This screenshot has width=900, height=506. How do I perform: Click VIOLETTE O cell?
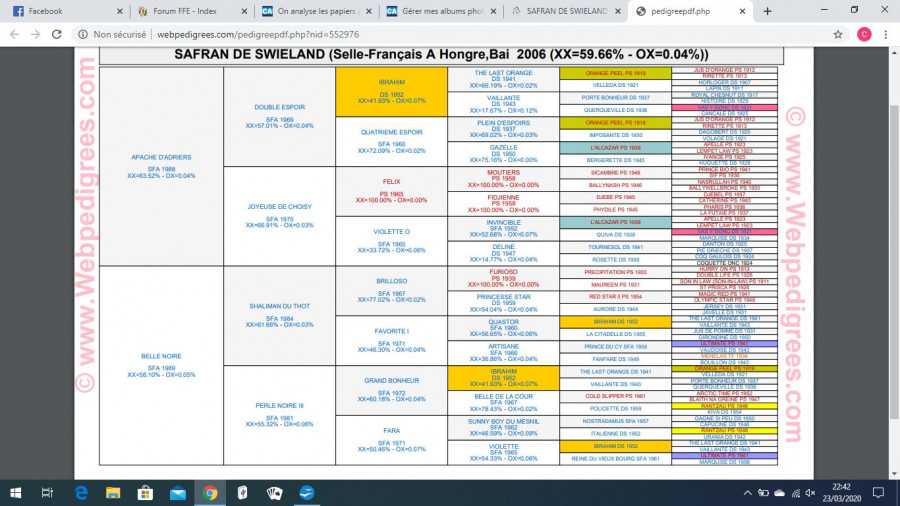tap(391, 241)
